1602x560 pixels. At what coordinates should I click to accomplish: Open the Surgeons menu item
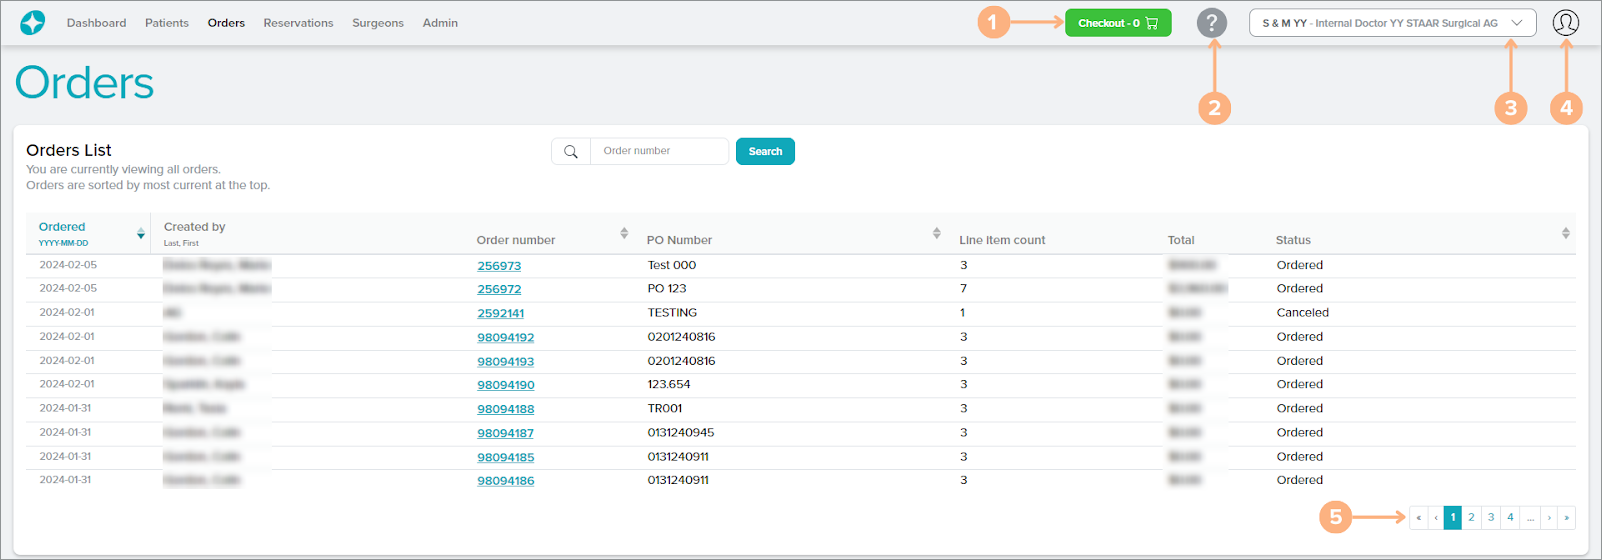pyautogui.click(x=377, y=23)
